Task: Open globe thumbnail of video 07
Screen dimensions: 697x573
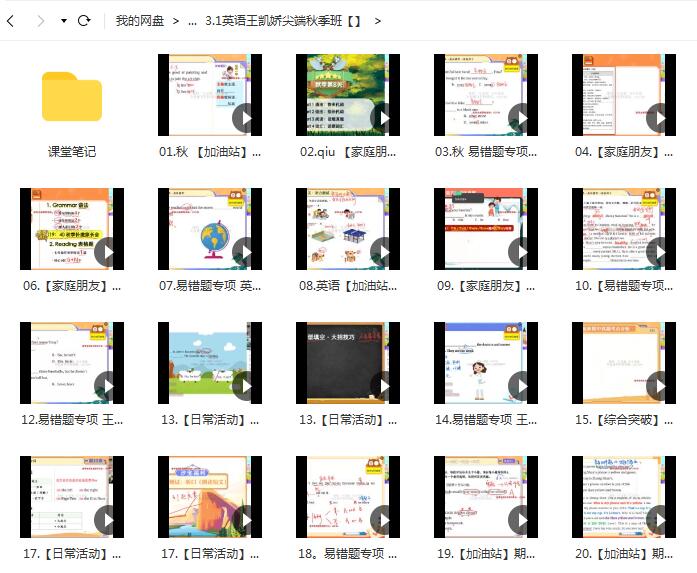Action: (210, 229)
